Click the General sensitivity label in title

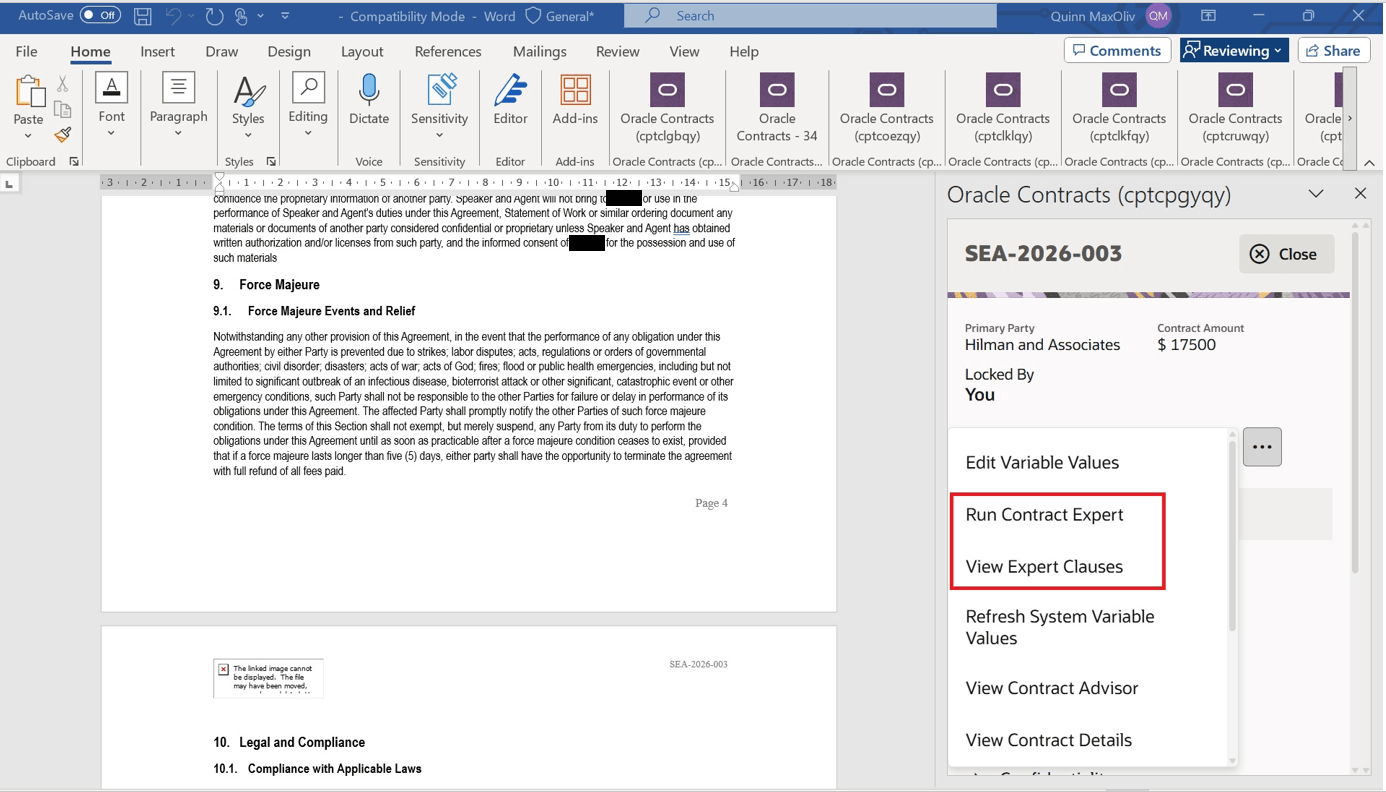(561, 16)
